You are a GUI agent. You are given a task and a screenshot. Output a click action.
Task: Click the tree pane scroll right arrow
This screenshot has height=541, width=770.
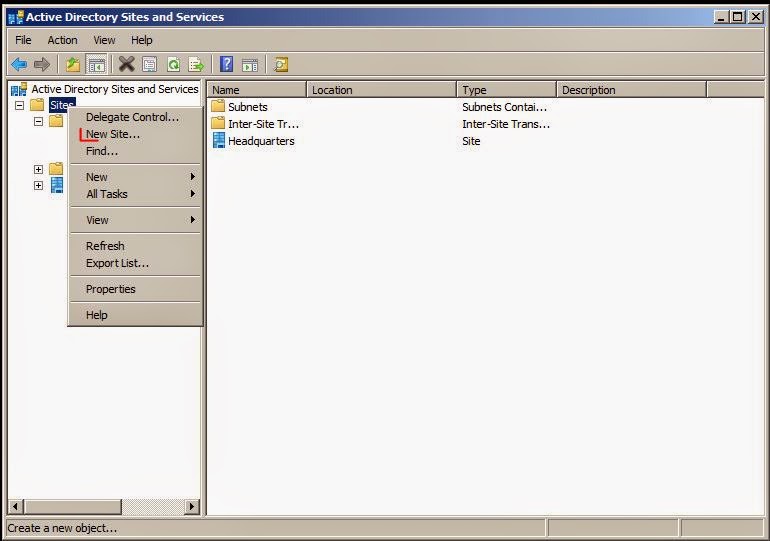[x=192, y=506]
